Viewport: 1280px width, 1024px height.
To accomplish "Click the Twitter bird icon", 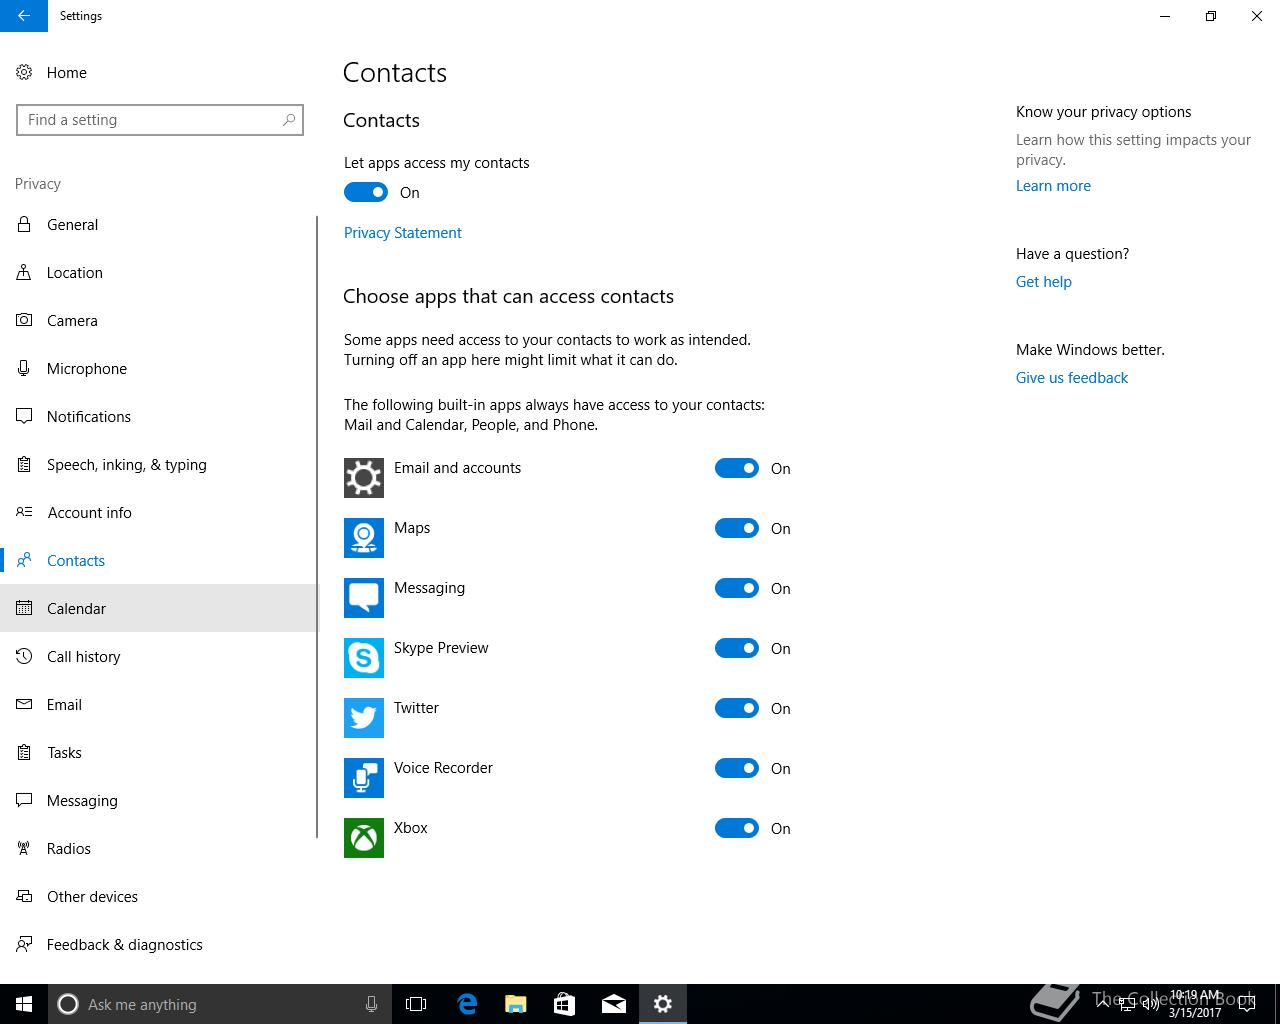I will (x=363, y=718).
